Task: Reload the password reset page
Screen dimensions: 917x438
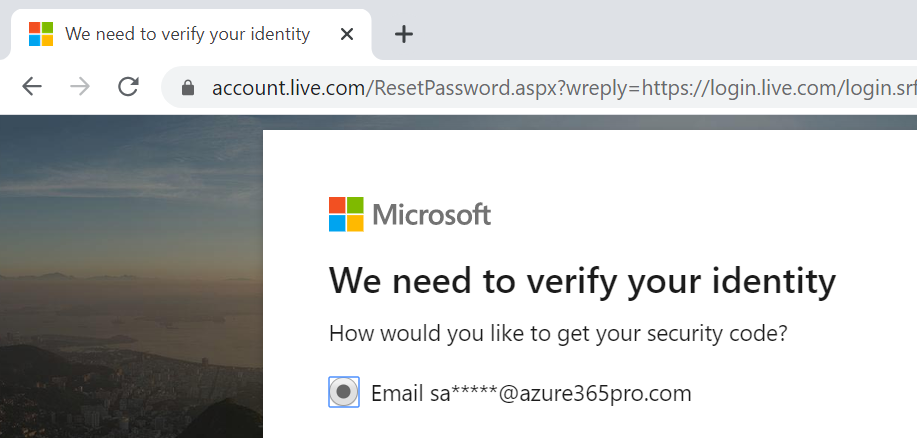Action: [128, 87]
